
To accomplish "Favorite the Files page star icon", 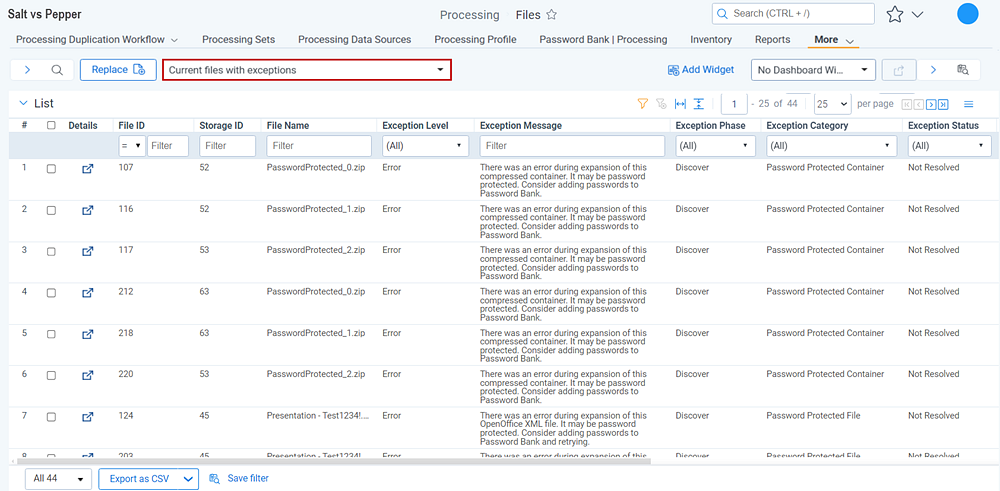I will [552, 15].
